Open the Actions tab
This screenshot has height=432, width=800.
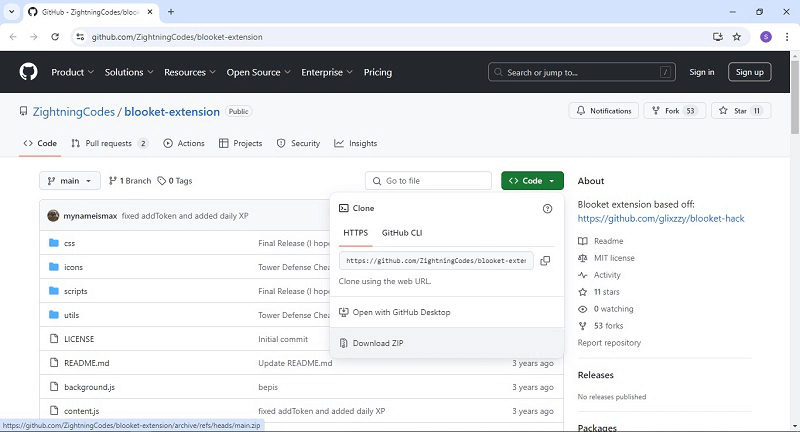184,143
